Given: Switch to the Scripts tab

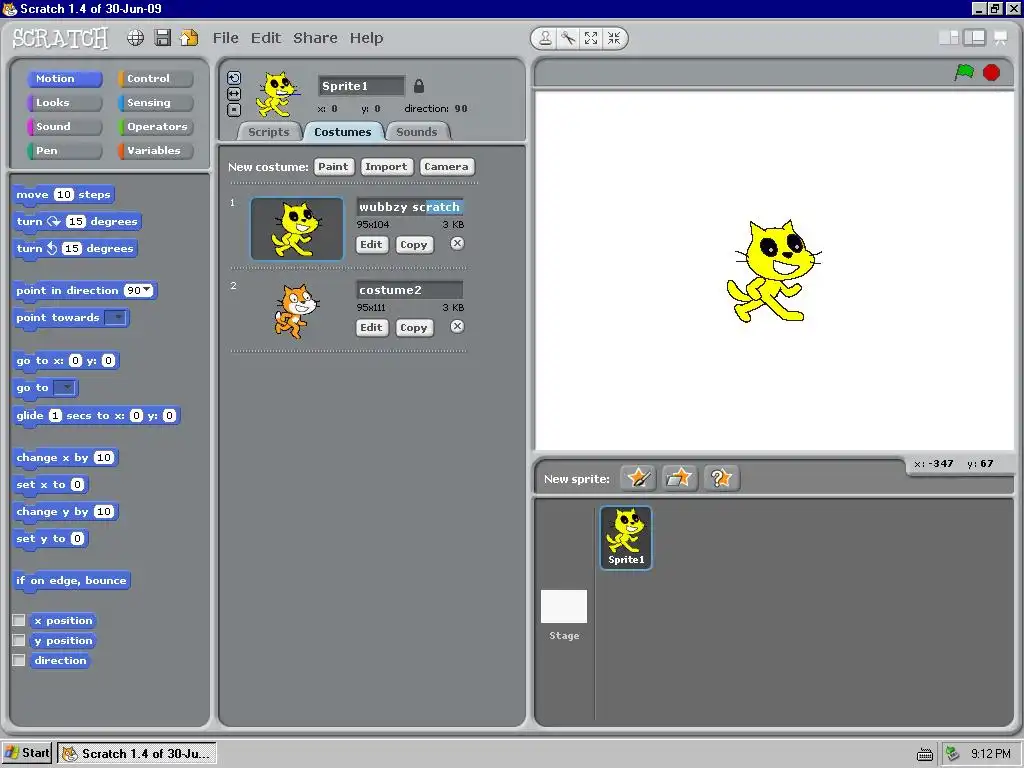Looking at the screenshot, I should point(268,132).
